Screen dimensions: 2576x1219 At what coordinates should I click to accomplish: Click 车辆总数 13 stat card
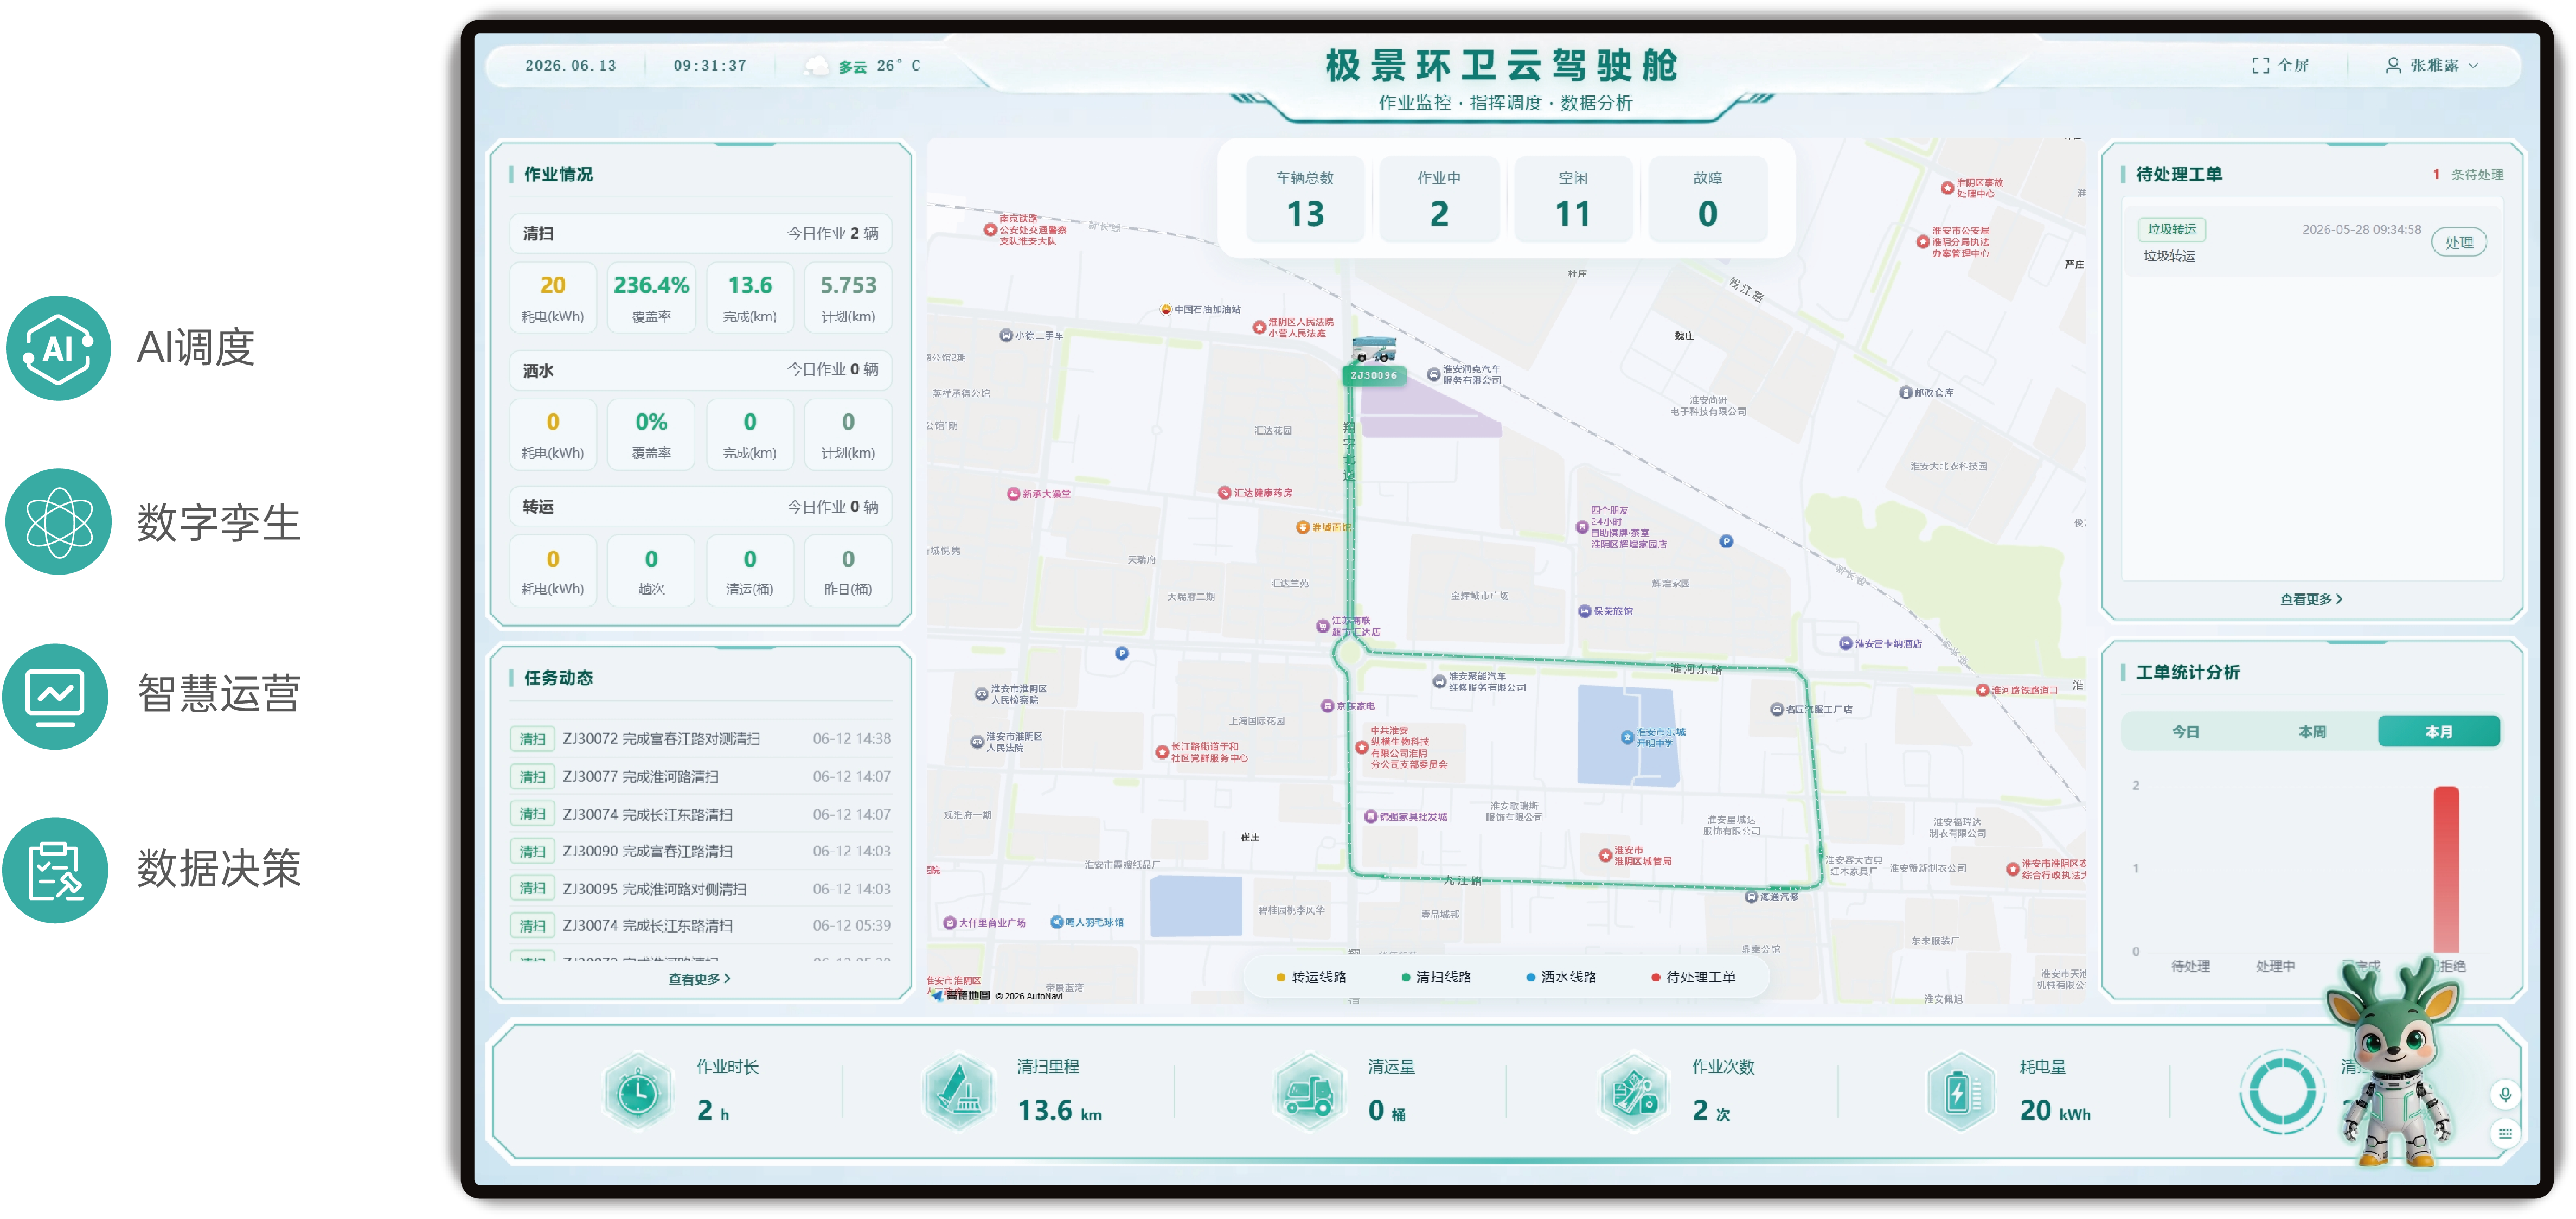point(1304,199)
